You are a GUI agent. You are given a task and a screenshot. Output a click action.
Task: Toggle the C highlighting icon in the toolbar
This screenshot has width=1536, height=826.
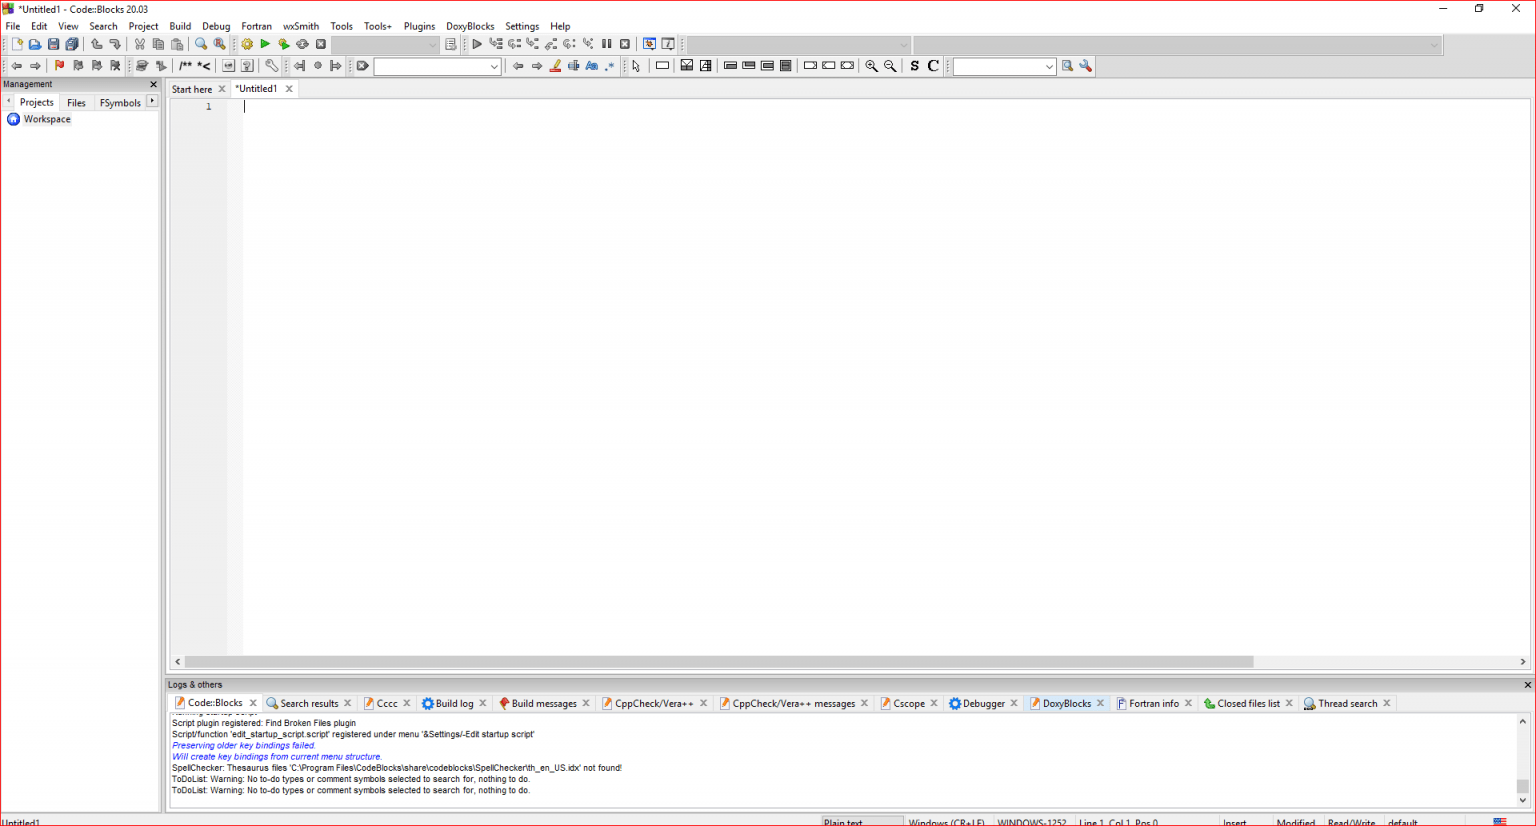coord(934,66)
